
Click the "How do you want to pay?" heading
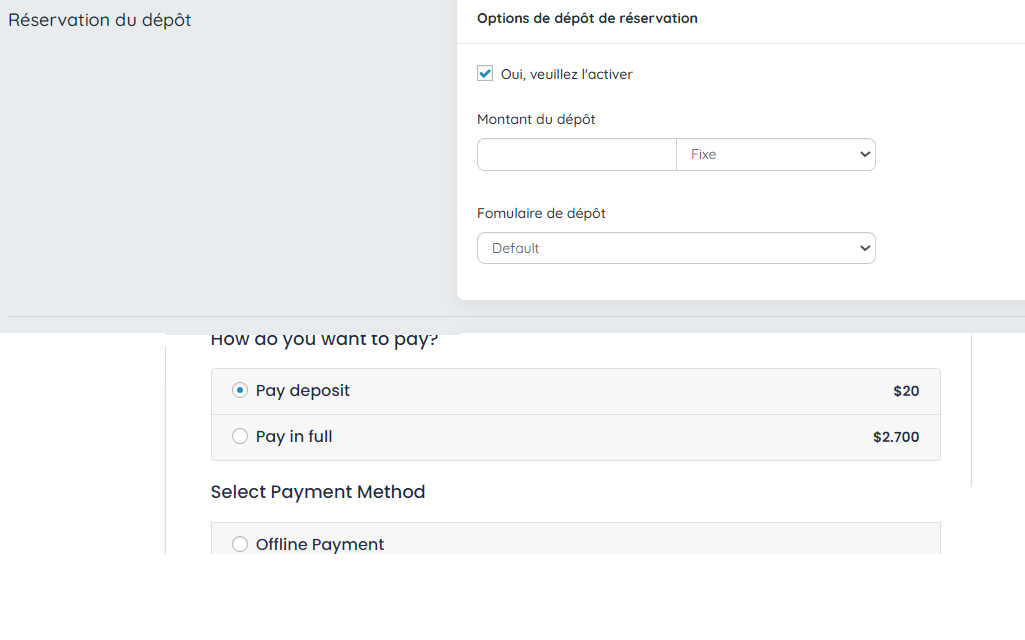324,340
